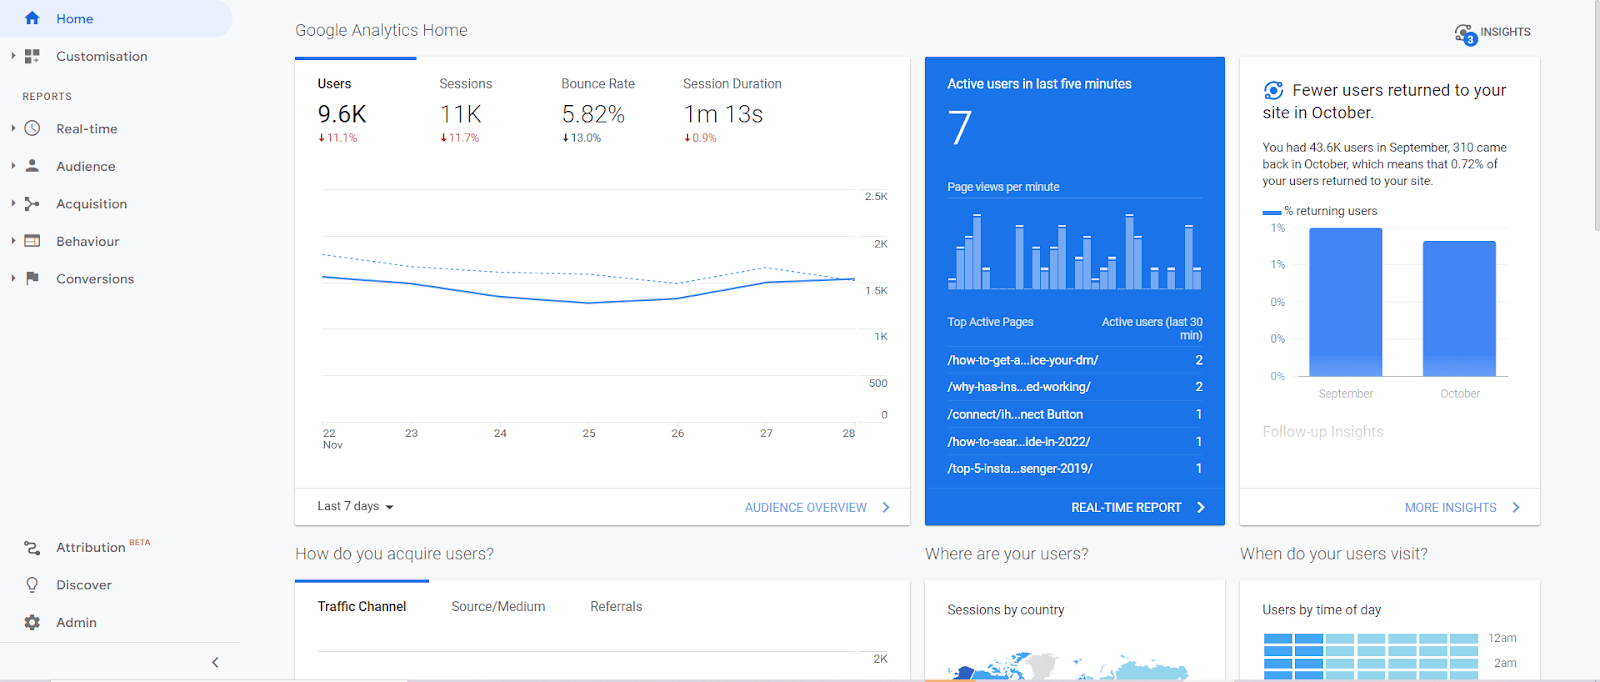
Task: Click the page vertical scrollbar
Action: (x=1595, y=115)
